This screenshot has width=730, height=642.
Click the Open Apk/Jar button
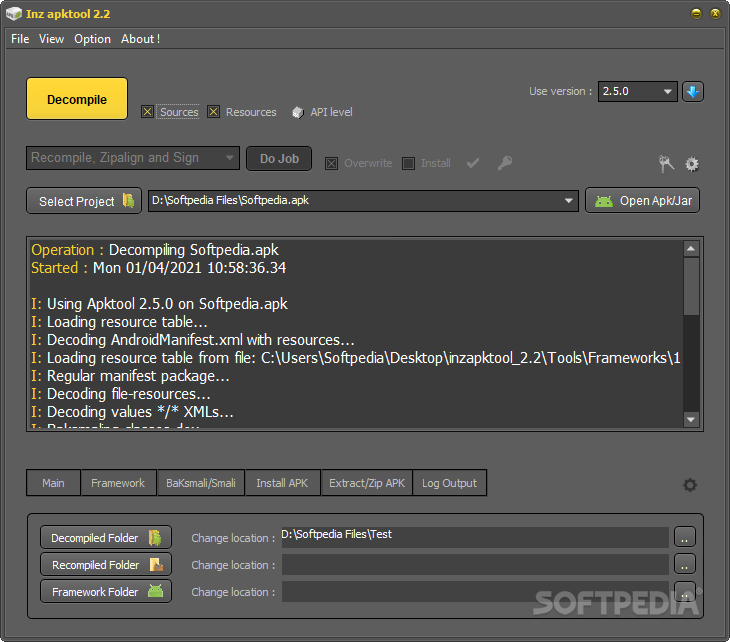click(x=642, y=201)
